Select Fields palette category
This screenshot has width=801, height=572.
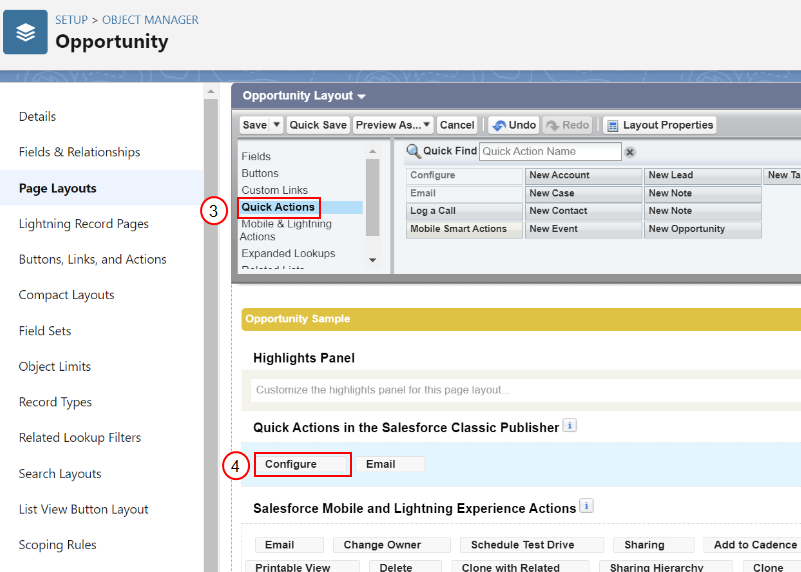click(256, 156)
